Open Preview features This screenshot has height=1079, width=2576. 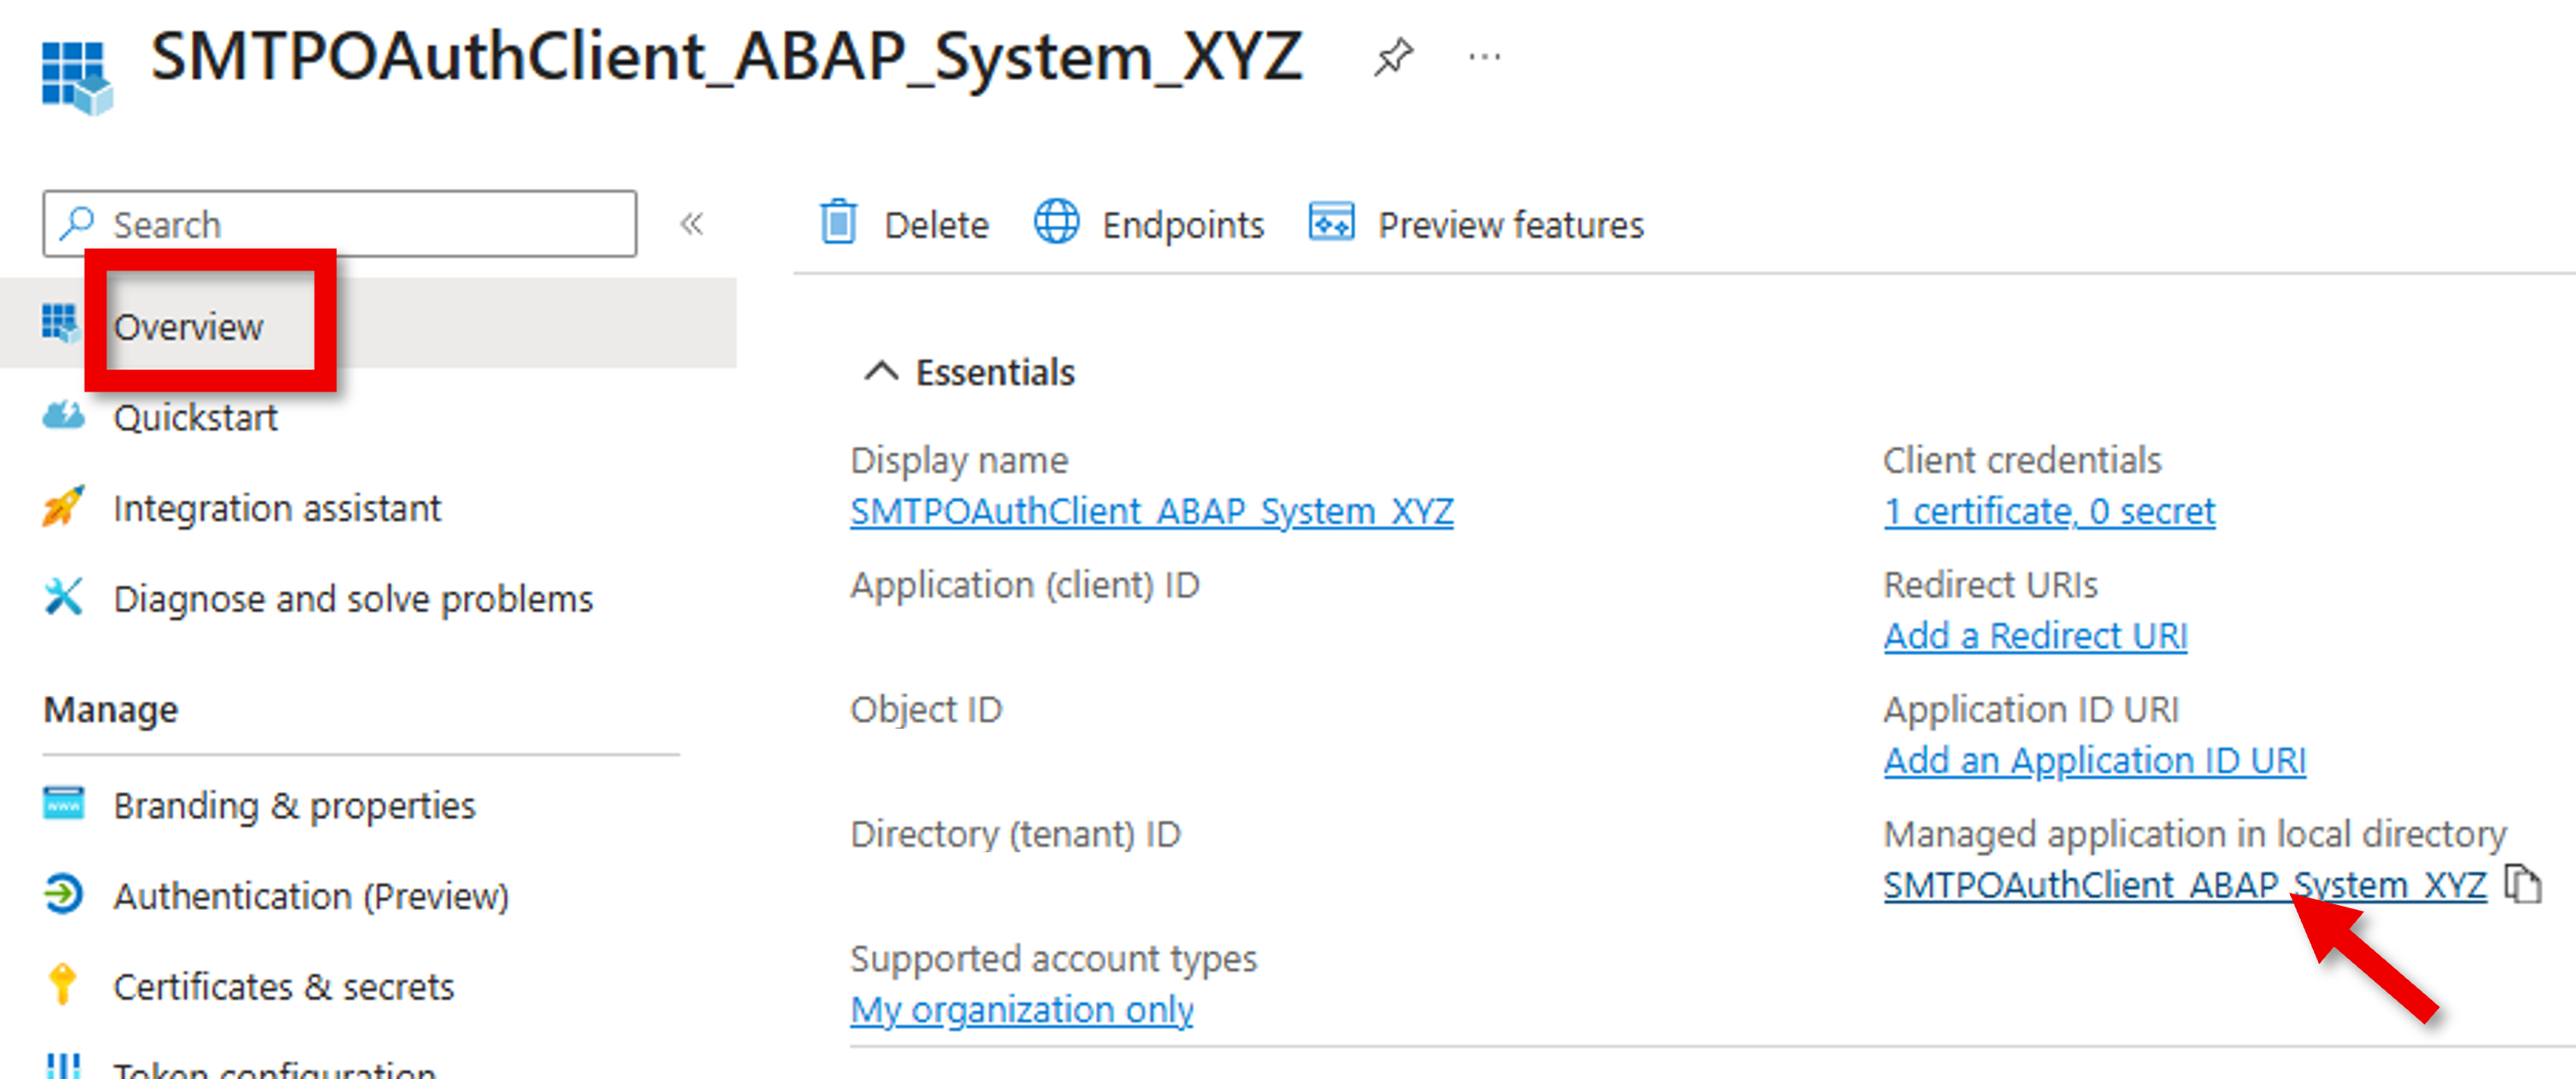[1510, 224]
